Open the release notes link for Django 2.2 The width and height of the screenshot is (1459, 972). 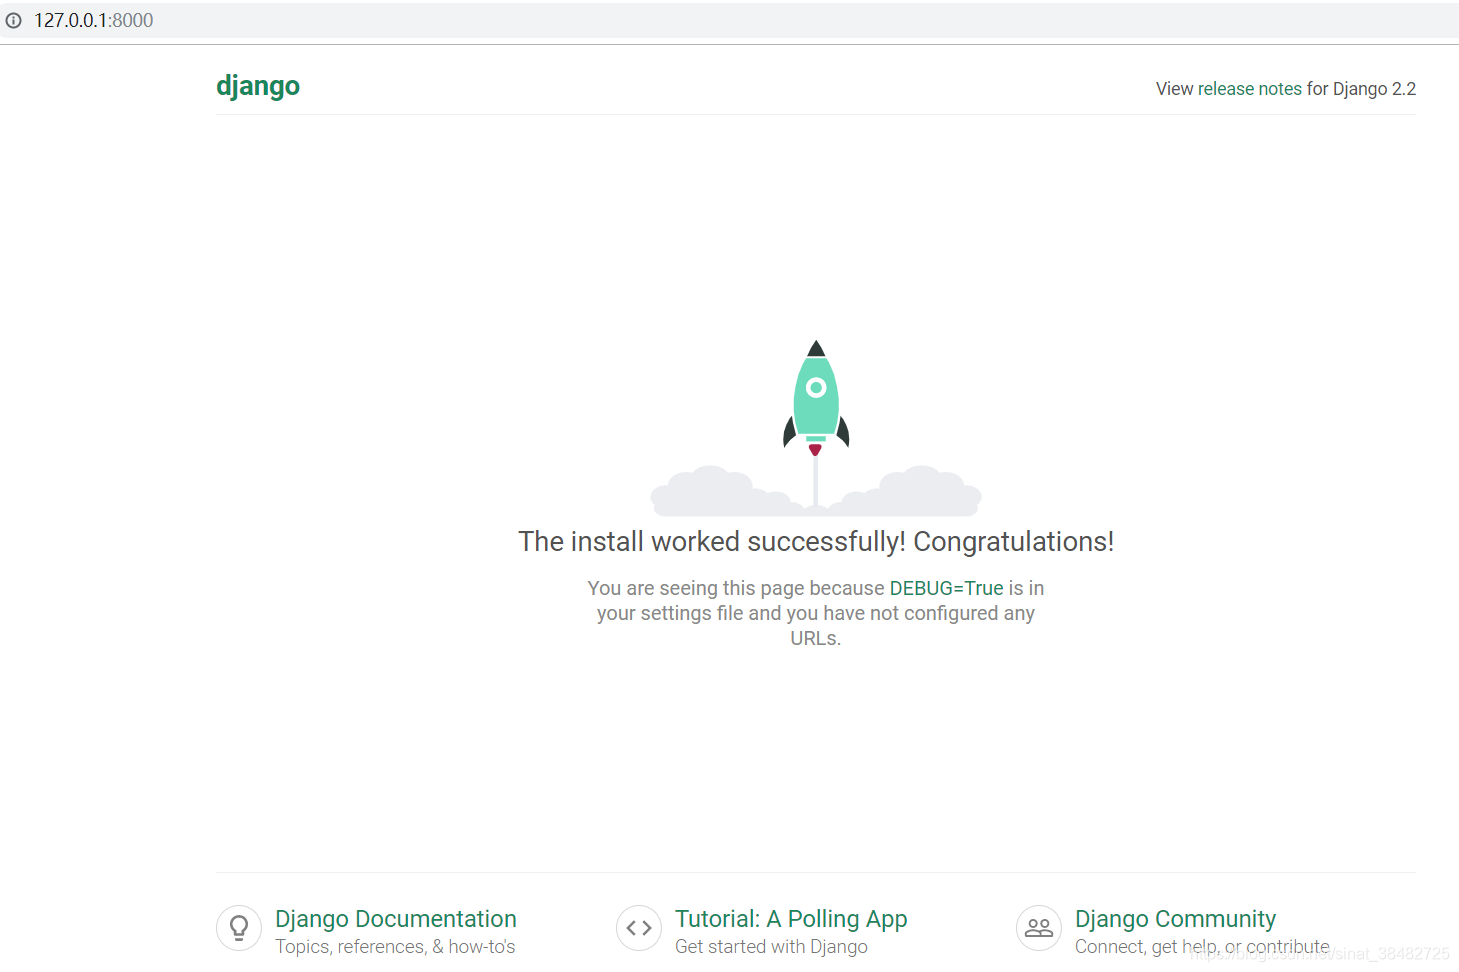click(x=1249, y=89)
